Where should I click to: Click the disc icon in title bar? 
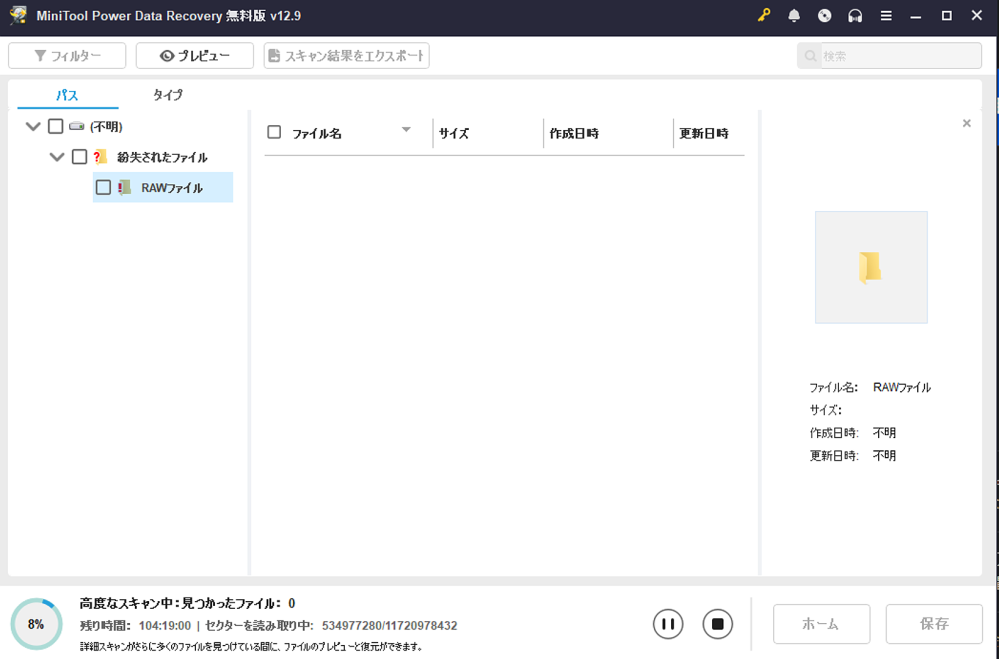tap(824, 16)
